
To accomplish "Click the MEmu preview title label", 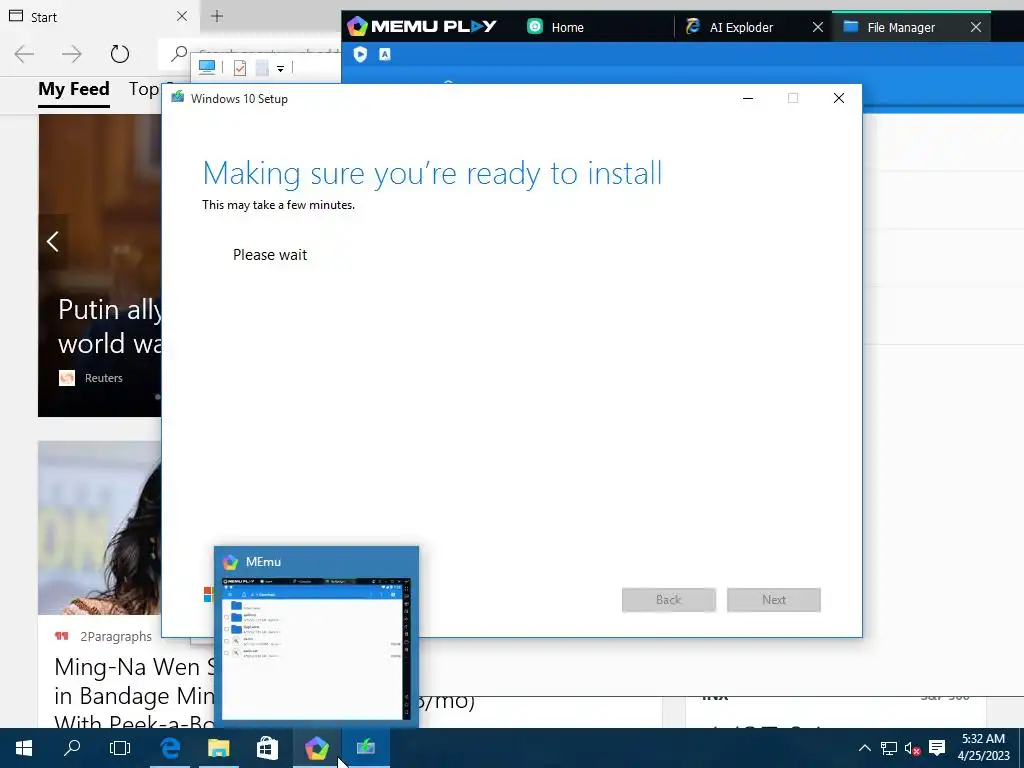I will coord(263,562).
